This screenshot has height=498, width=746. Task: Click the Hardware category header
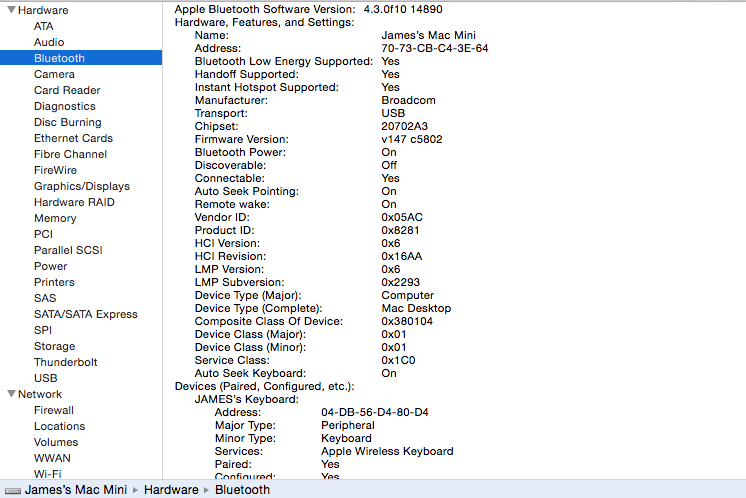(x=43, y=10)
